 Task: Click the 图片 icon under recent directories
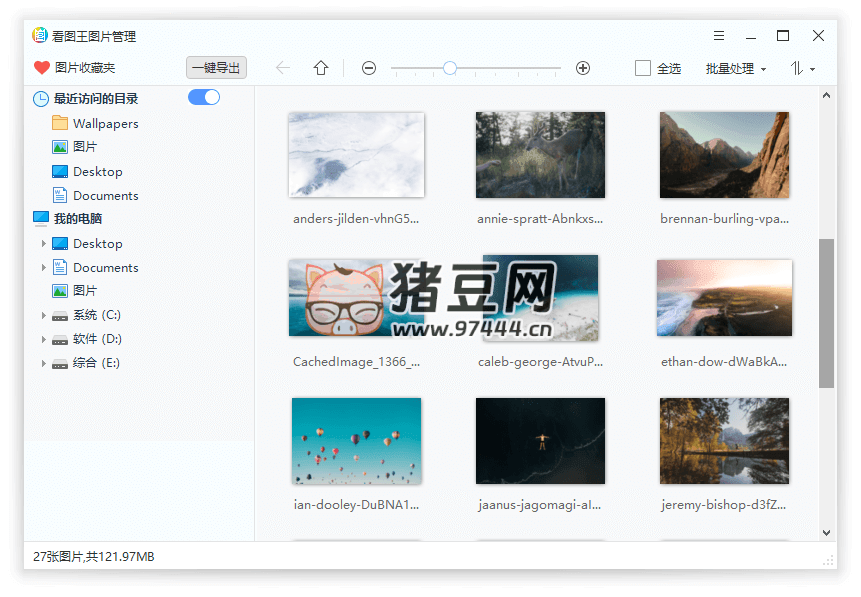pos(60,147)
